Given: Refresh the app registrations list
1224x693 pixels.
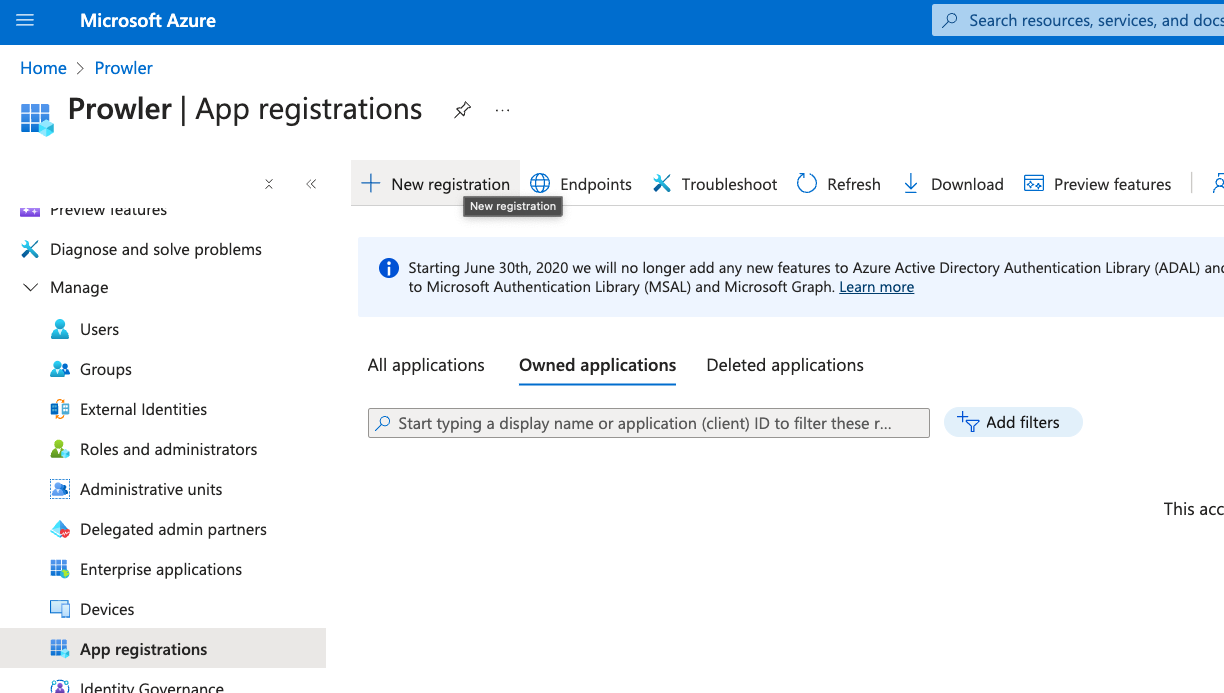Looking at the screenshot, I should (839, 184).
